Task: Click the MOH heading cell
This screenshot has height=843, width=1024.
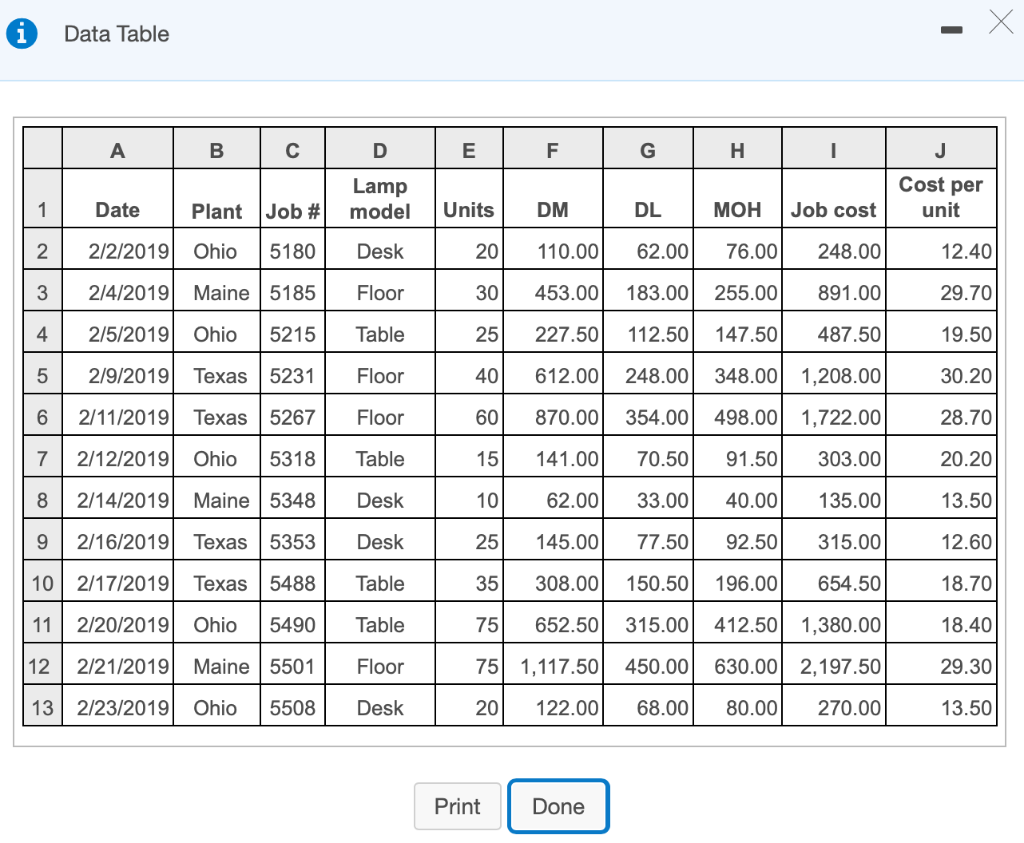Action: coord(737,199)
